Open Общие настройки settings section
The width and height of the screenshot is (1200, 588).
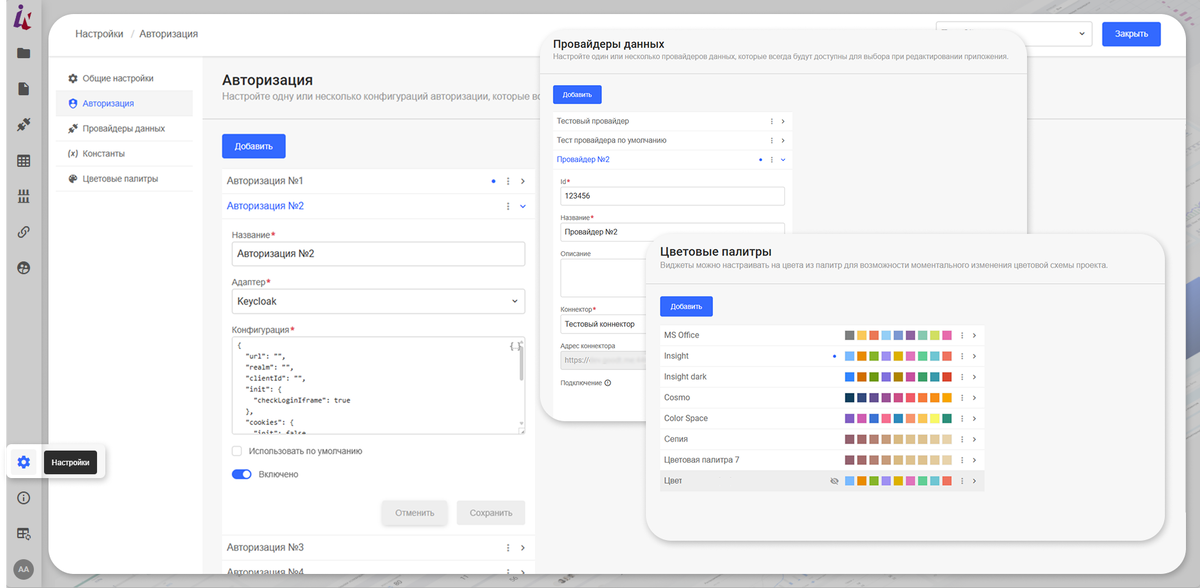[124, 78]
